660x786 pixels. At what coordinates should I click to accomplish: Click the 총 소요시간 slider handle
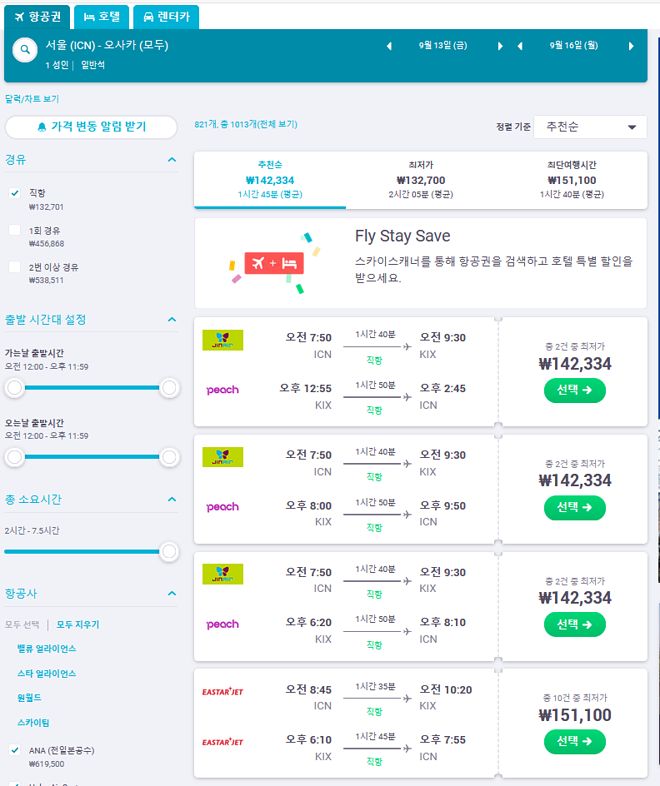[x=169, y=551]
